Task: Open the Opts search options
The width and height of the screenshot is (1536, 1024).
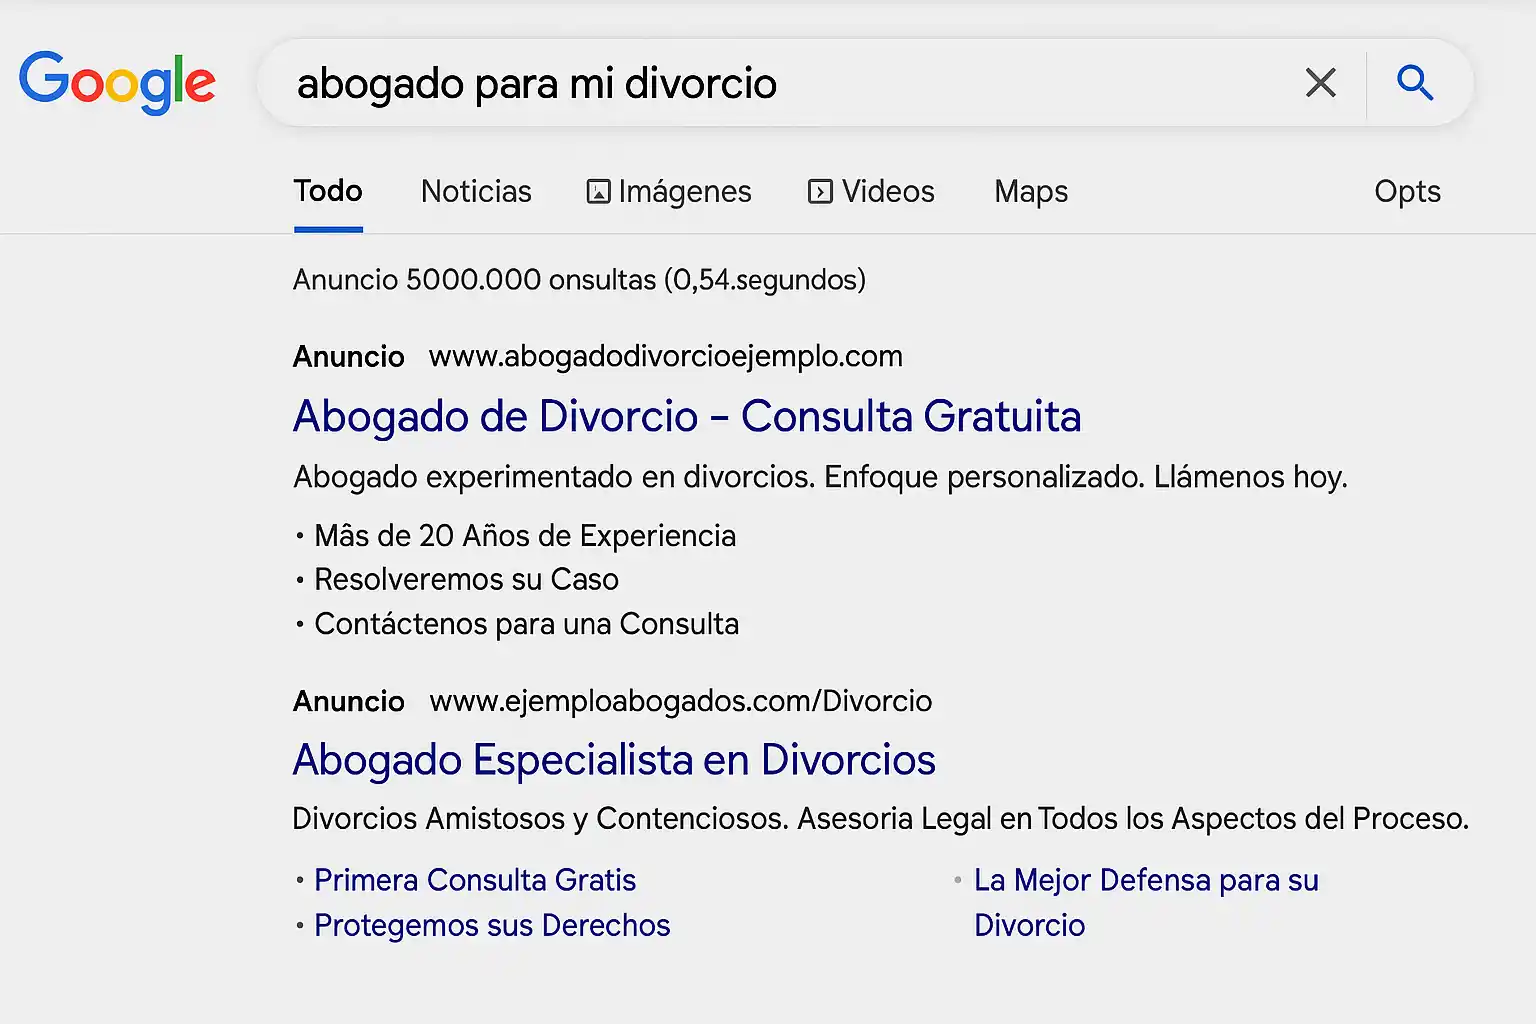Action: (1407, 191)
